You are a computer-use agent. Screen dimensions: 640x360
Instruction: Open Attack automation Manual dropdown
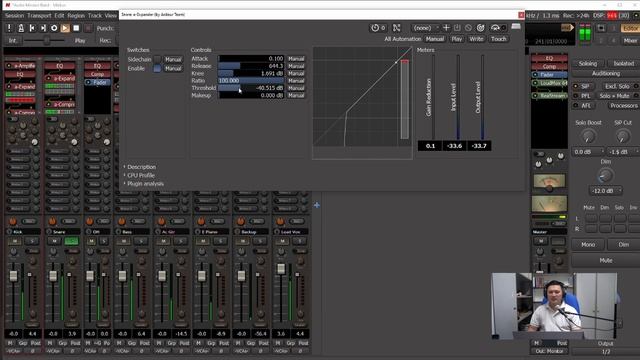(296, 59)
